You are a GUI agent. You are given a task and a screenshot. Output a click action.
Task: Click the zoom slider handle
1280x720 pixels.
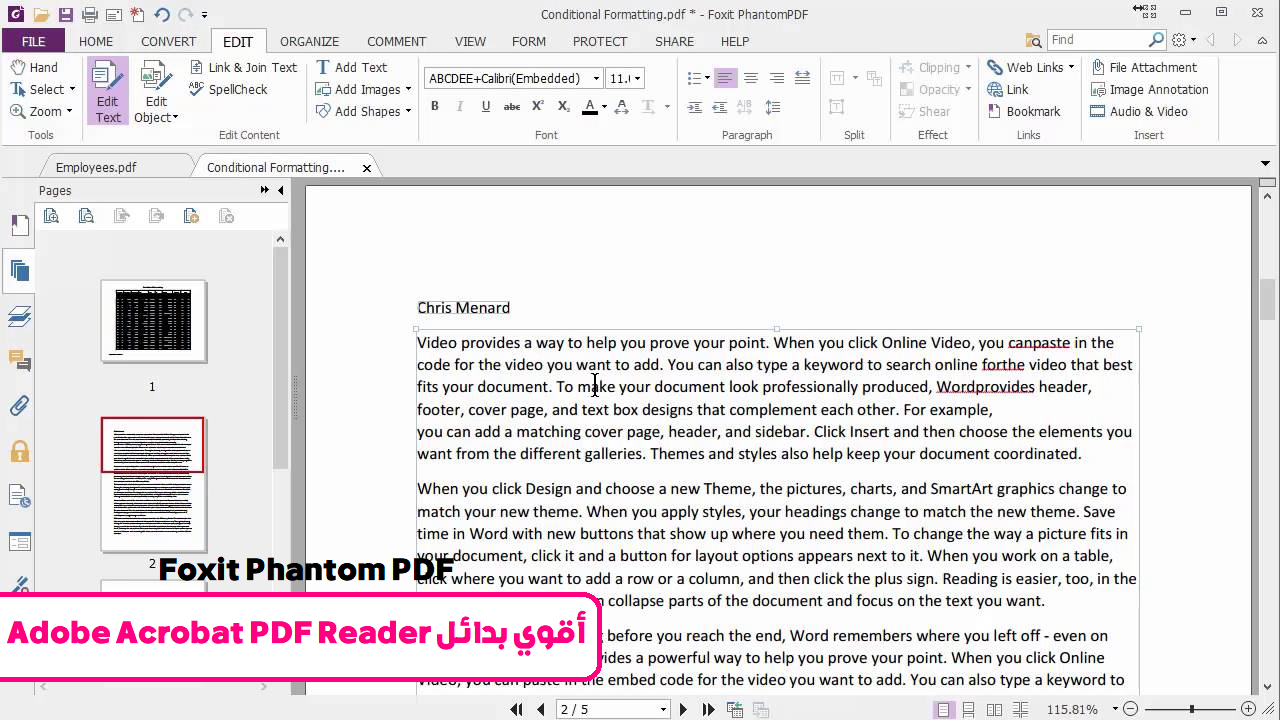tap(1191, 709)
